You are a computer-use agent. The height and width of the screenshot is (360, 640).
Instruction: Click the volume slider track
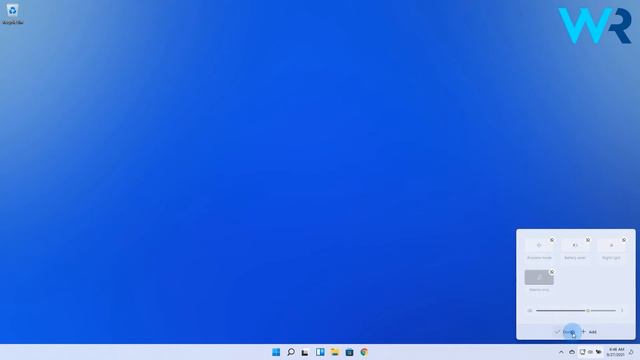576,311
